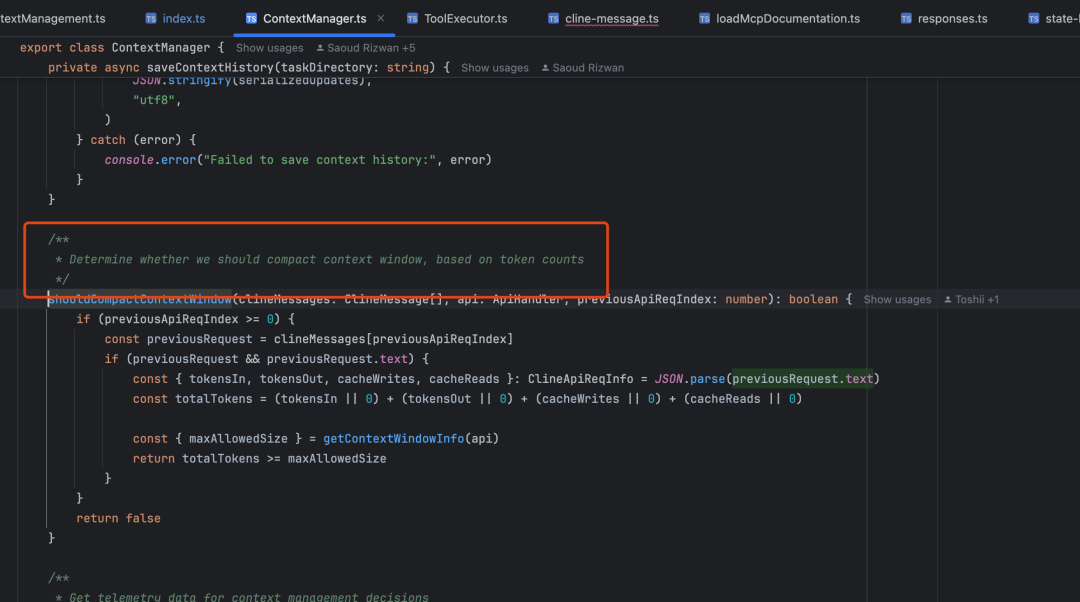This screenshot has width=1080, height=602.
Task: Click the TS icon on loadMcpDocumentation.ts tab
Action: pyautogui.click(x=704, y=19)
